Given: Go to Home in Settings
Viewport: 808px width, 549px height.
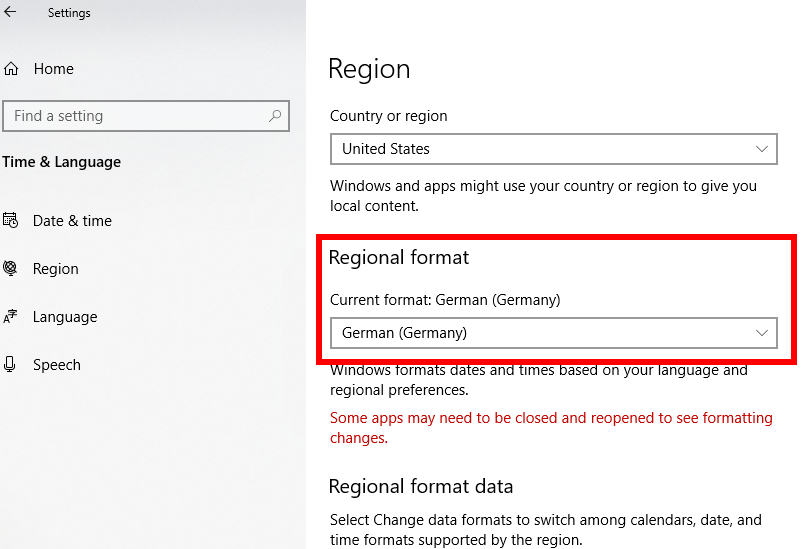Looking at the screenshot, I should pos(54,69).
